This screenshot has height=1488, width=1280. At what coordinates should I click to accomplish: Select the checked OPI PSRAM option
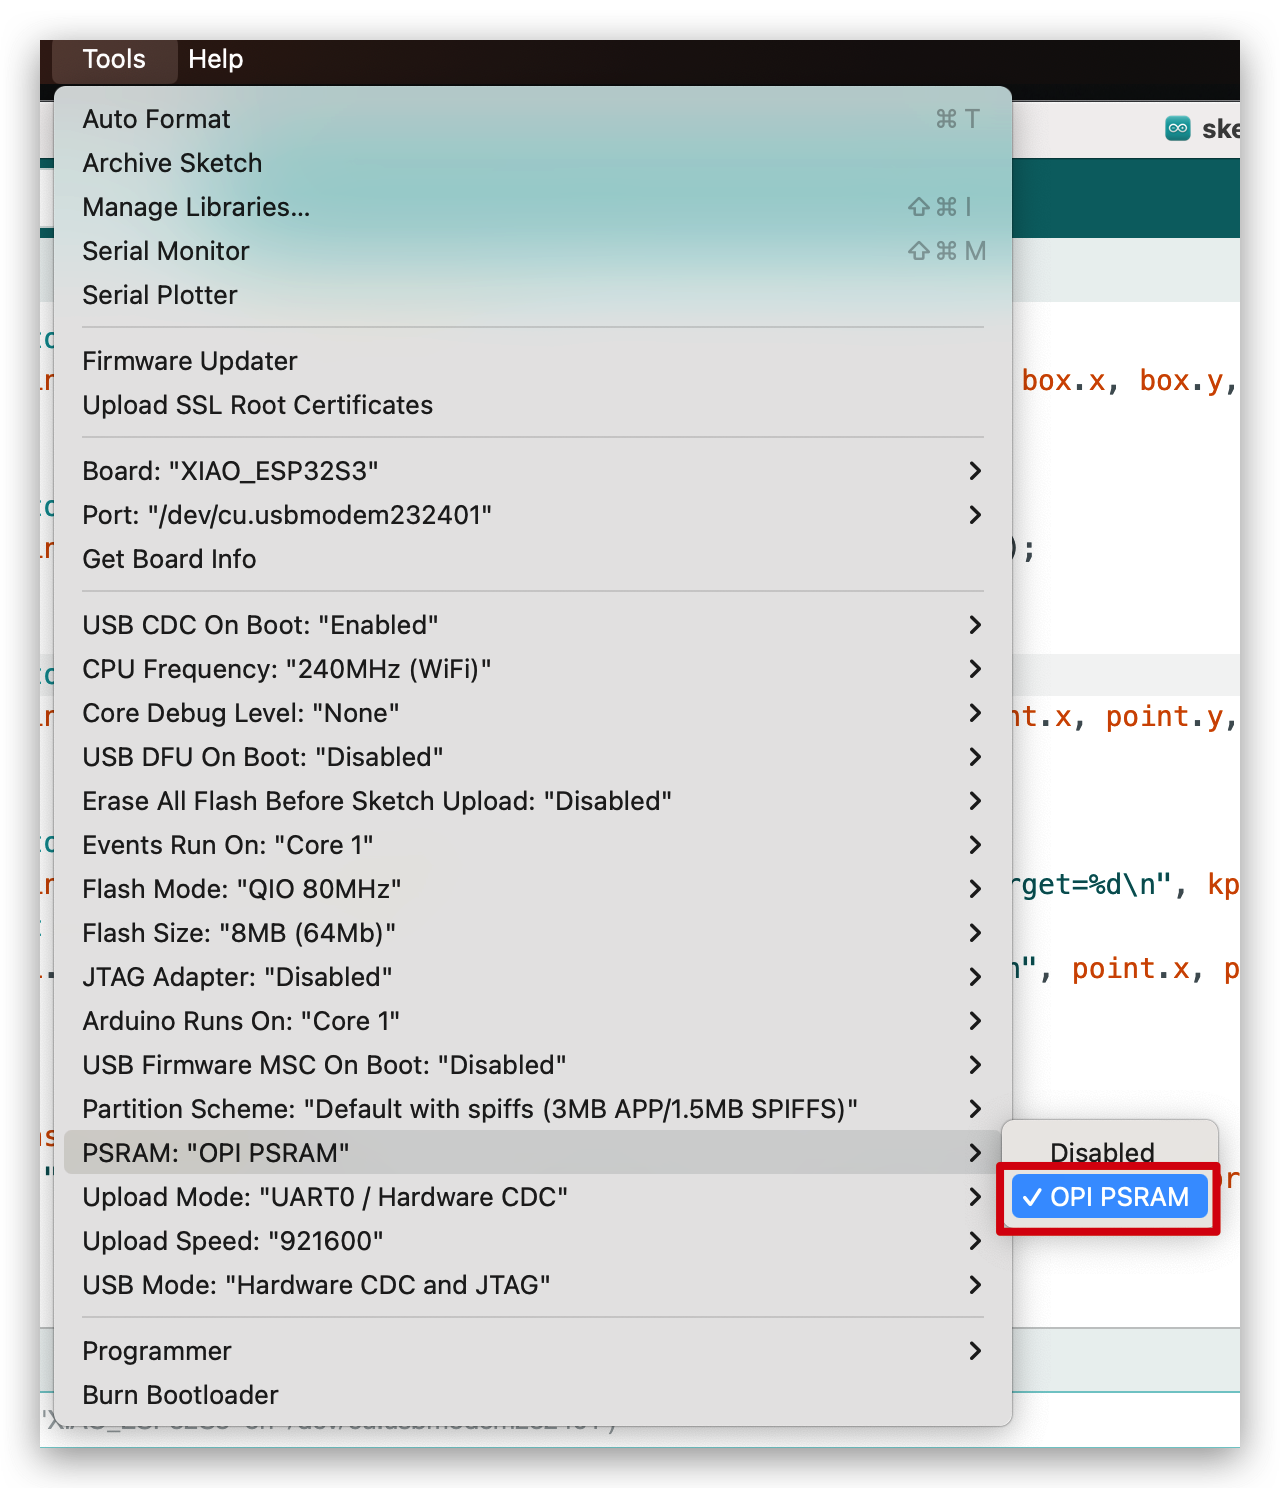(x=1110, y=1197)
